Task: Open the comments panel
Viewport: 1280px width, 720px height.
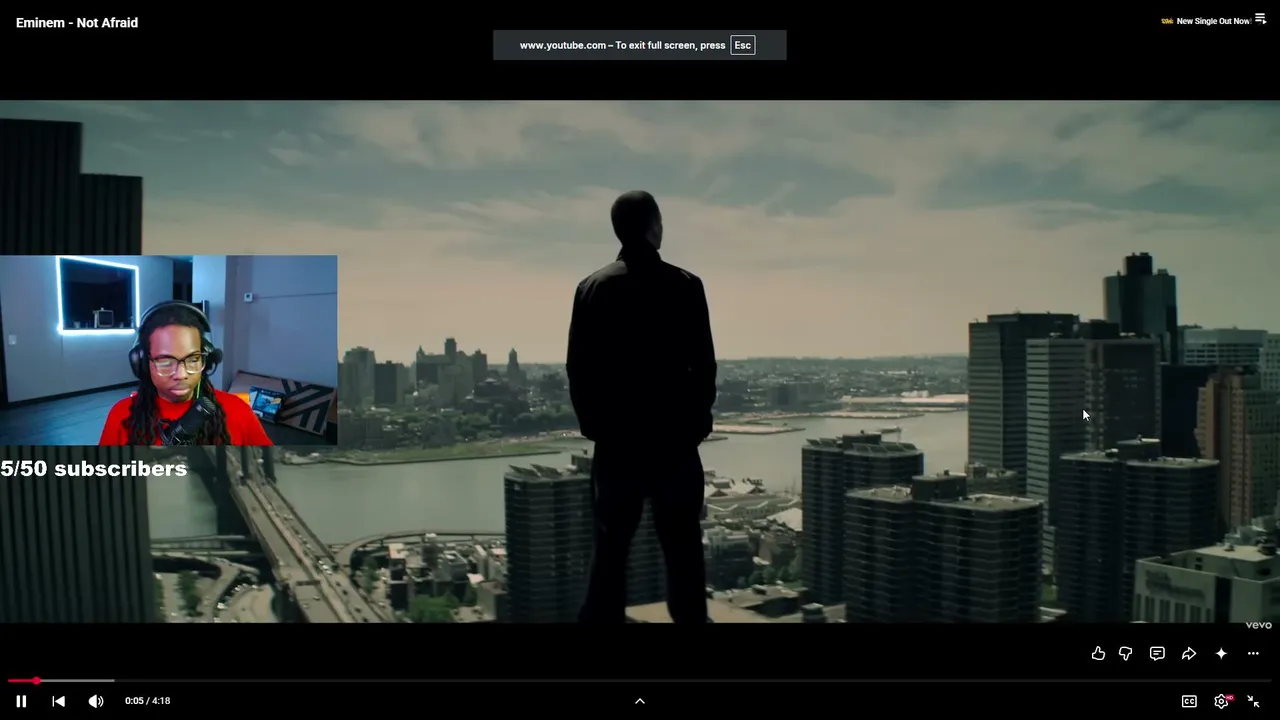Action: 1157,653
